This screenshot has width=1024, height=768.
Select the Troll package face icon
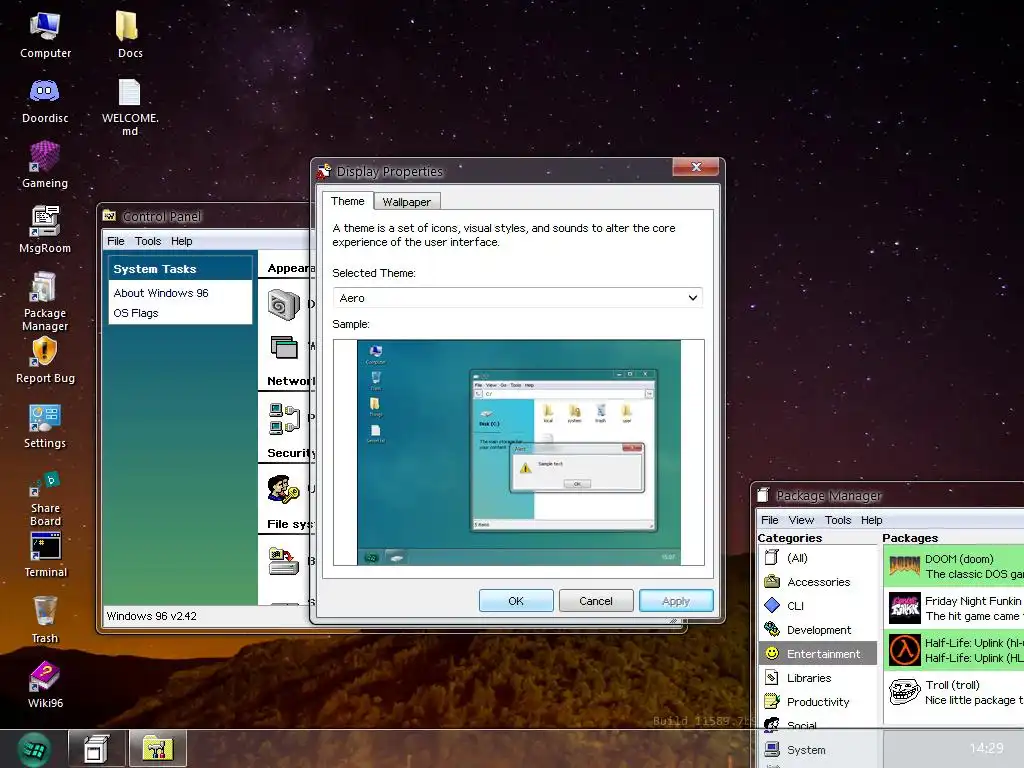tap(904, 692)
